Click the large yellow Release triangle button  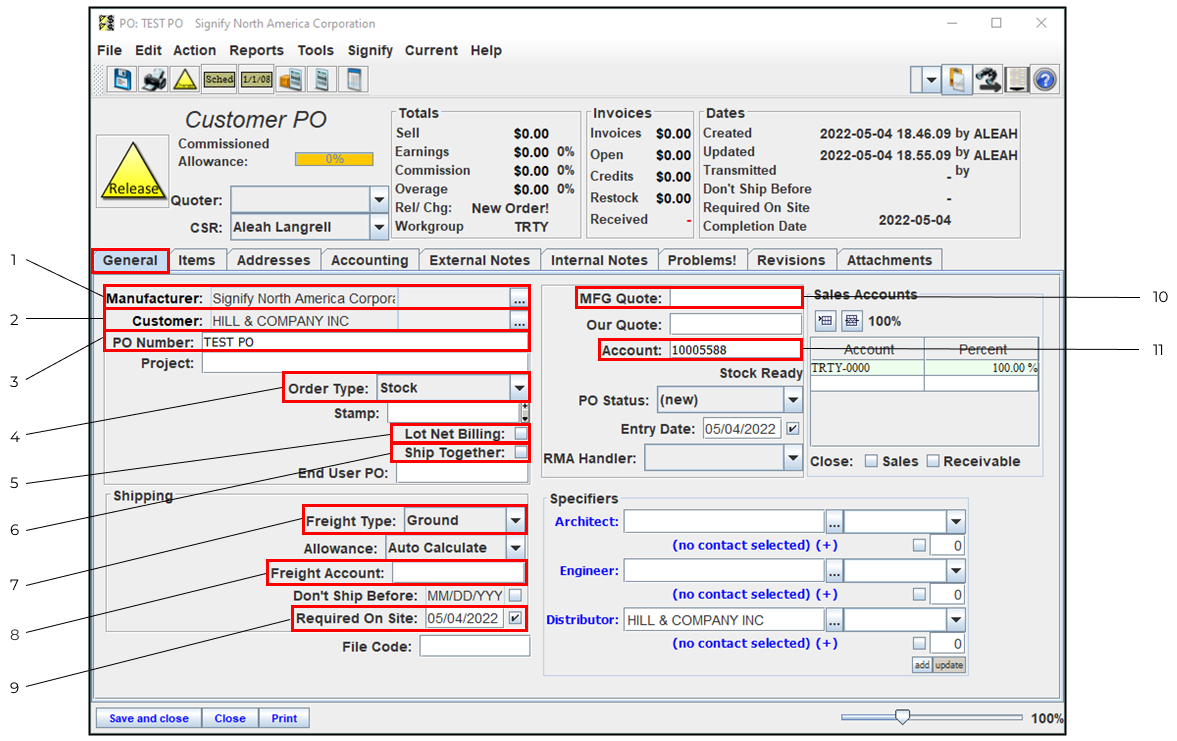click(133, 172)
